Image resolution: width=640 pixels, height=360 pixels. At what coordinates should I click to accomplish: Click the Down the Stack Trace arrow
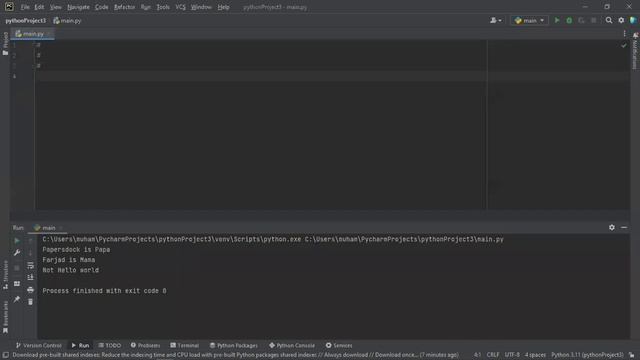point(30,253)
